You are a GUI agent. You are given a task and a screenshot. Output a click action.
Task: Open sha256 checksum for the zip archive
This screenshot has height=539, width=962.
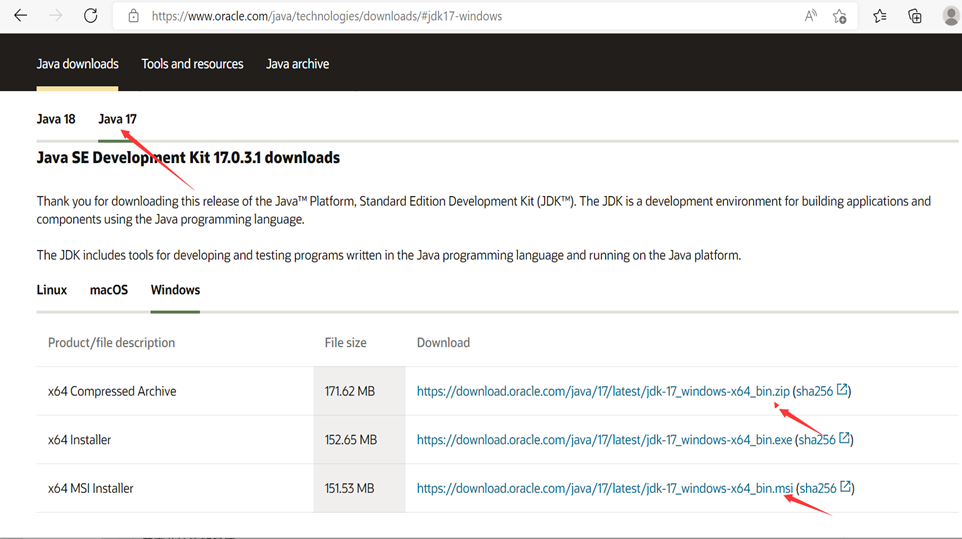[x=815, y=391]
